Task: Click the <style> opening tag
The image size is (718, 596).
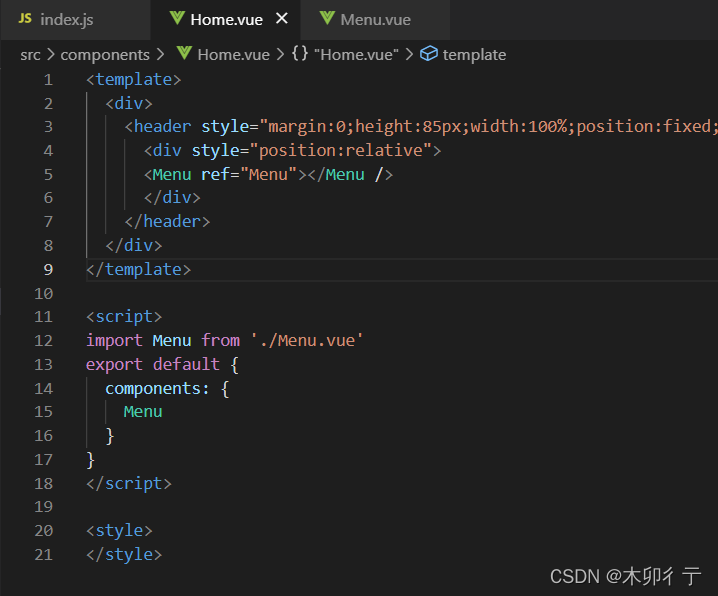Action: (x=119, y=531)
